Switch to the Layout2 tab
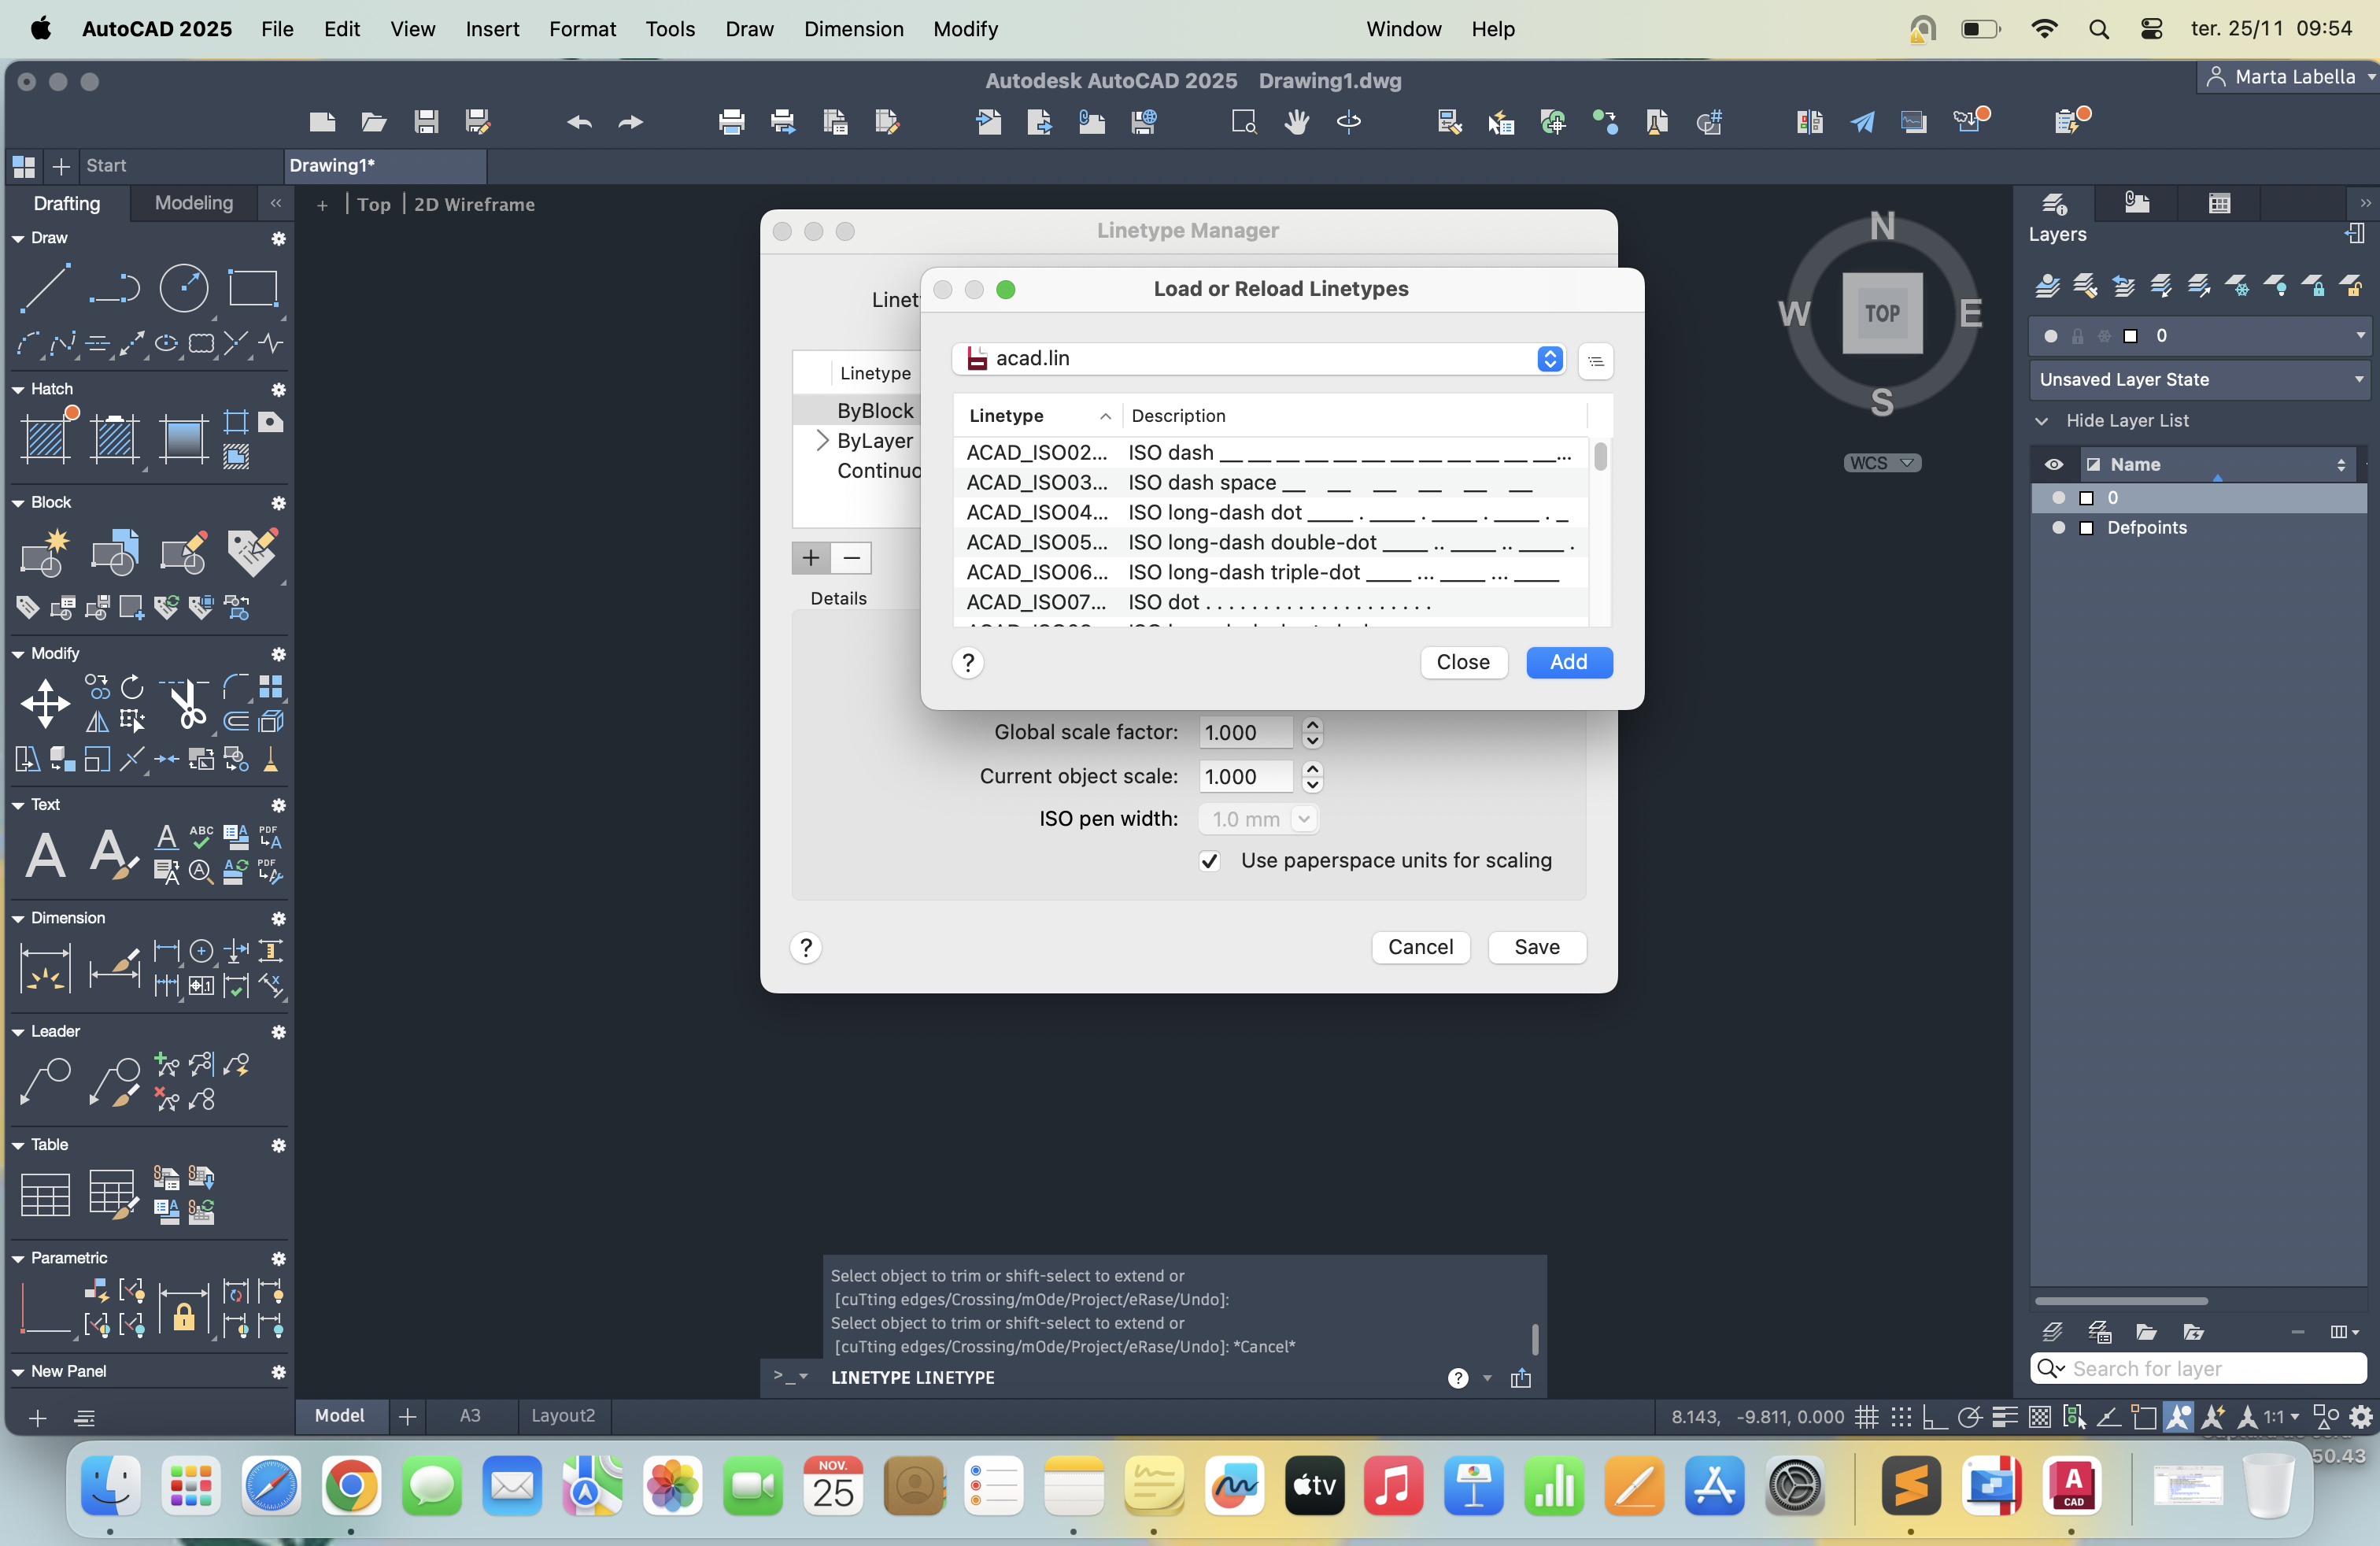This screenshot has width=2380, height=1546. (x=563, y=1416)
